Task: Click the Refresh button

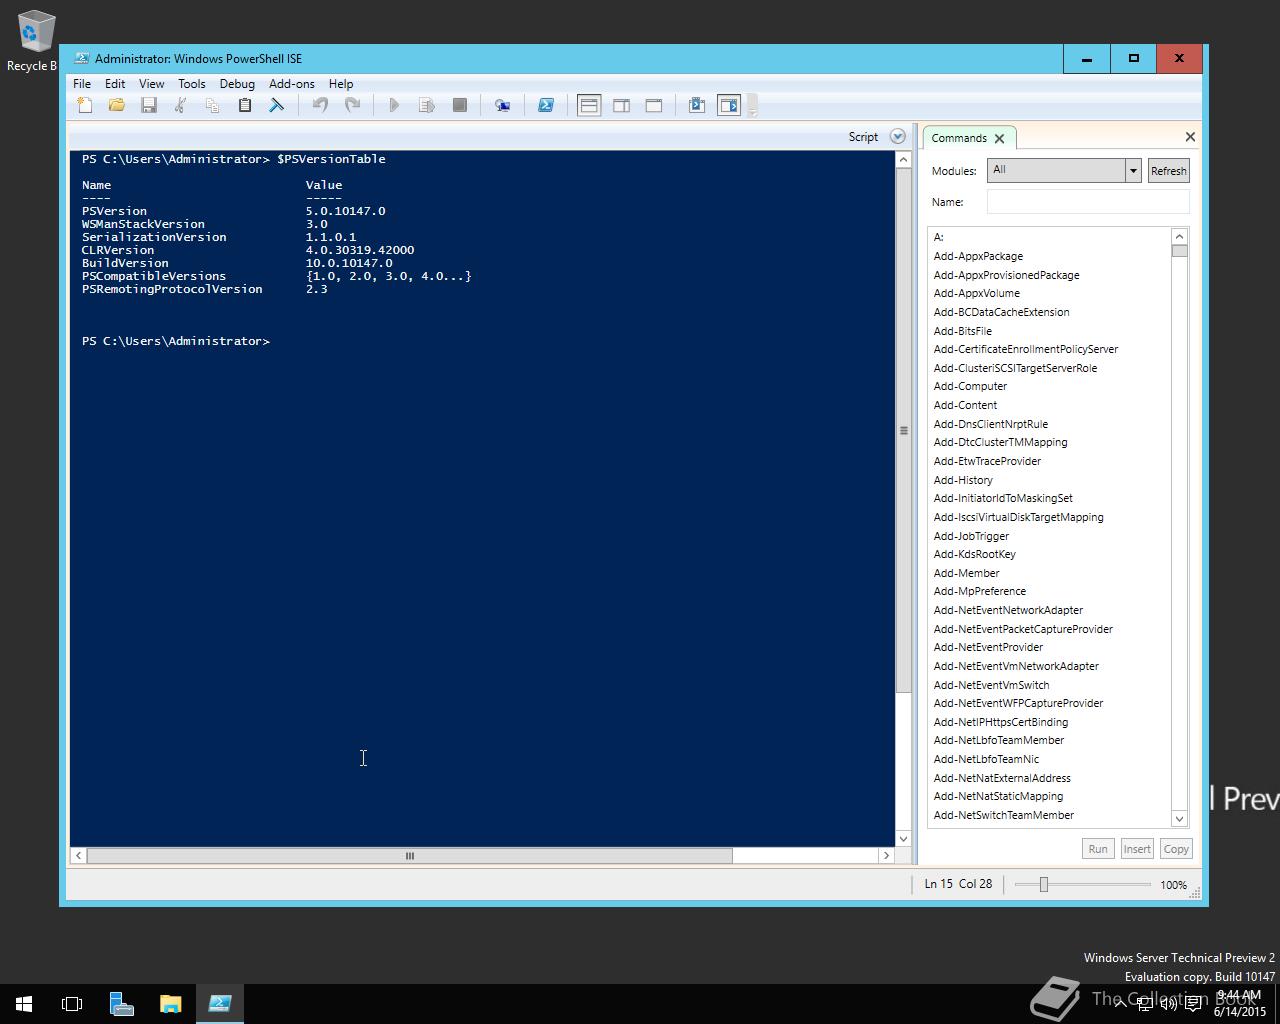Action: 1168,171
